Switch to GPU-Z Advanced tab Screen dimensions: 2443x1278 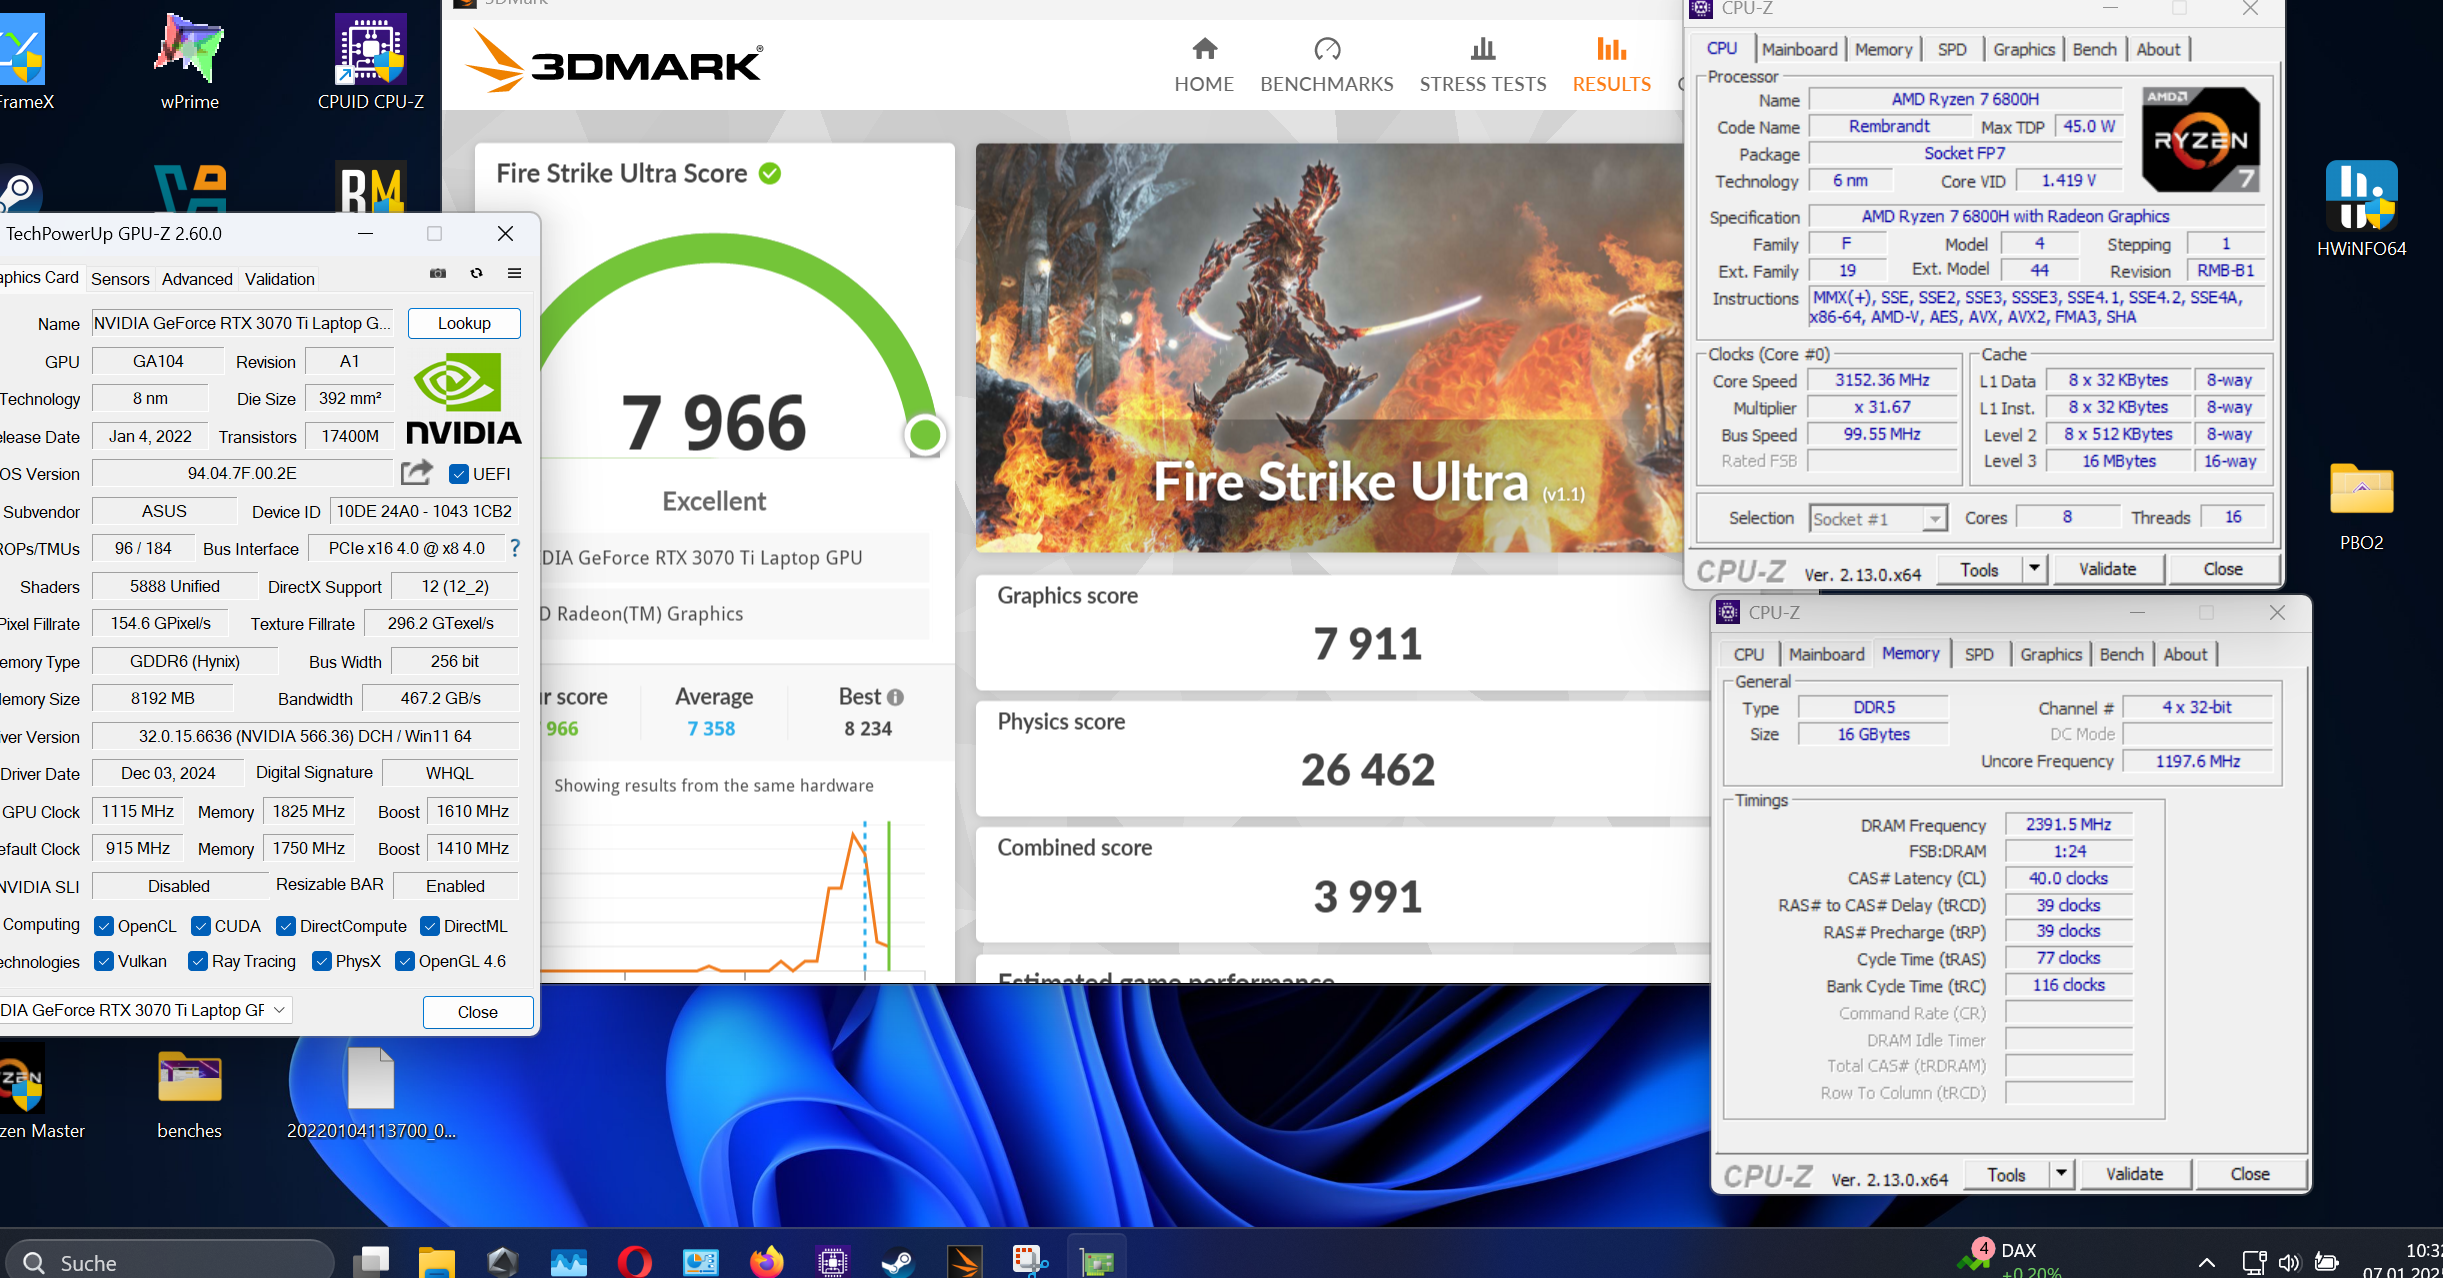click(197, 279)
